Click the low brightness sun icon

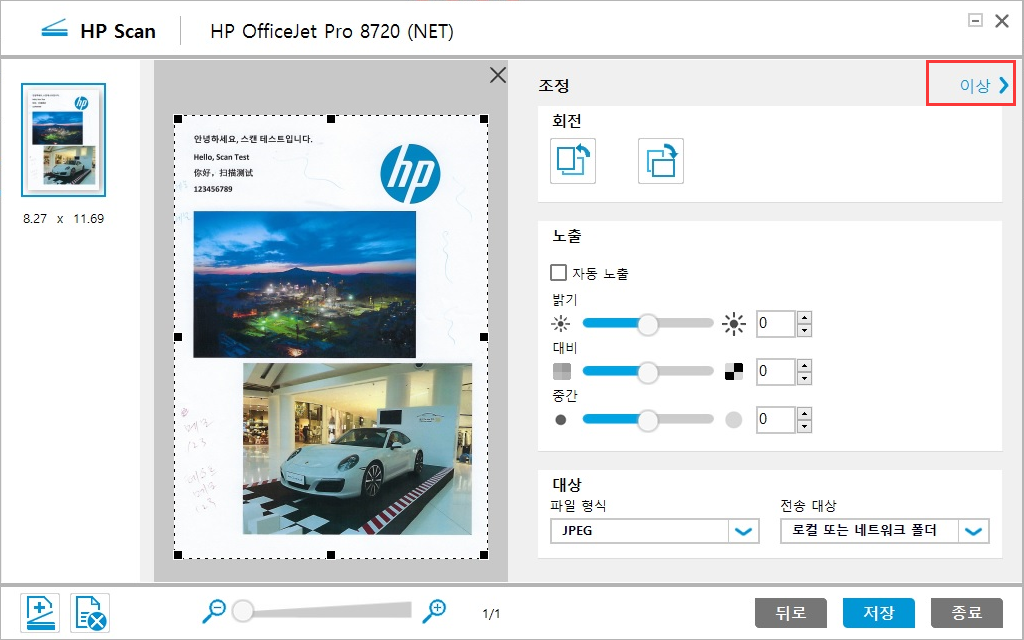[560, 323]
